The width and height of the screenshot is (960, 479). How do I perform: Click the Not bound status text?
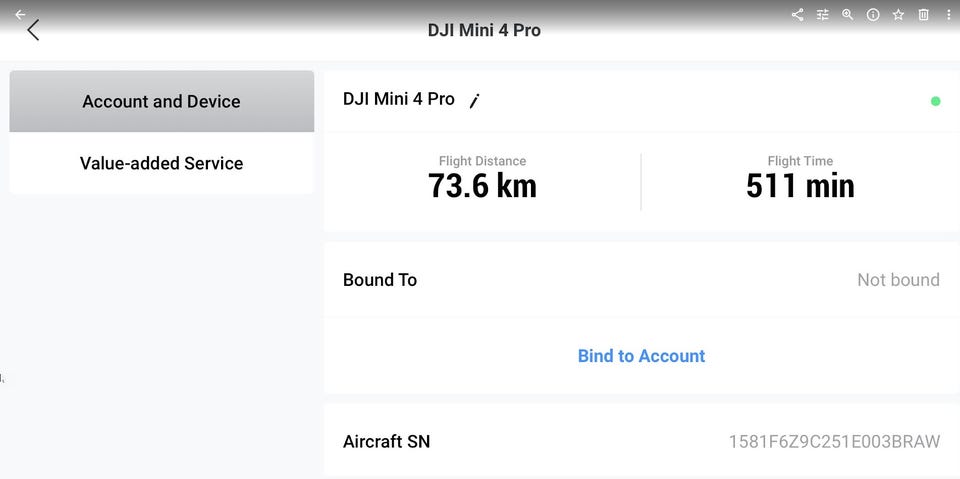coord(898,280)
